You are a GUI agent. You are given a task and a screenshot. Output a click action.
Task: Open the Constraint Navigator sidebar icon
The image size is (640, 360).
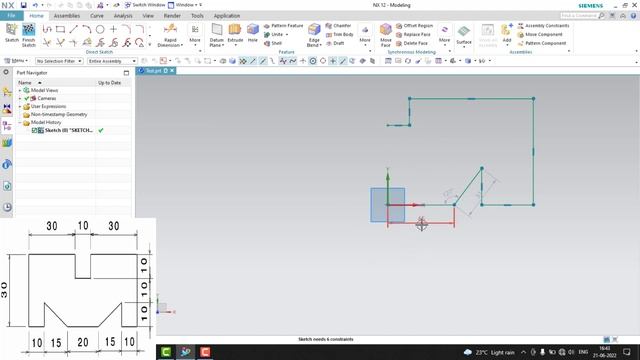coord(7,109)
